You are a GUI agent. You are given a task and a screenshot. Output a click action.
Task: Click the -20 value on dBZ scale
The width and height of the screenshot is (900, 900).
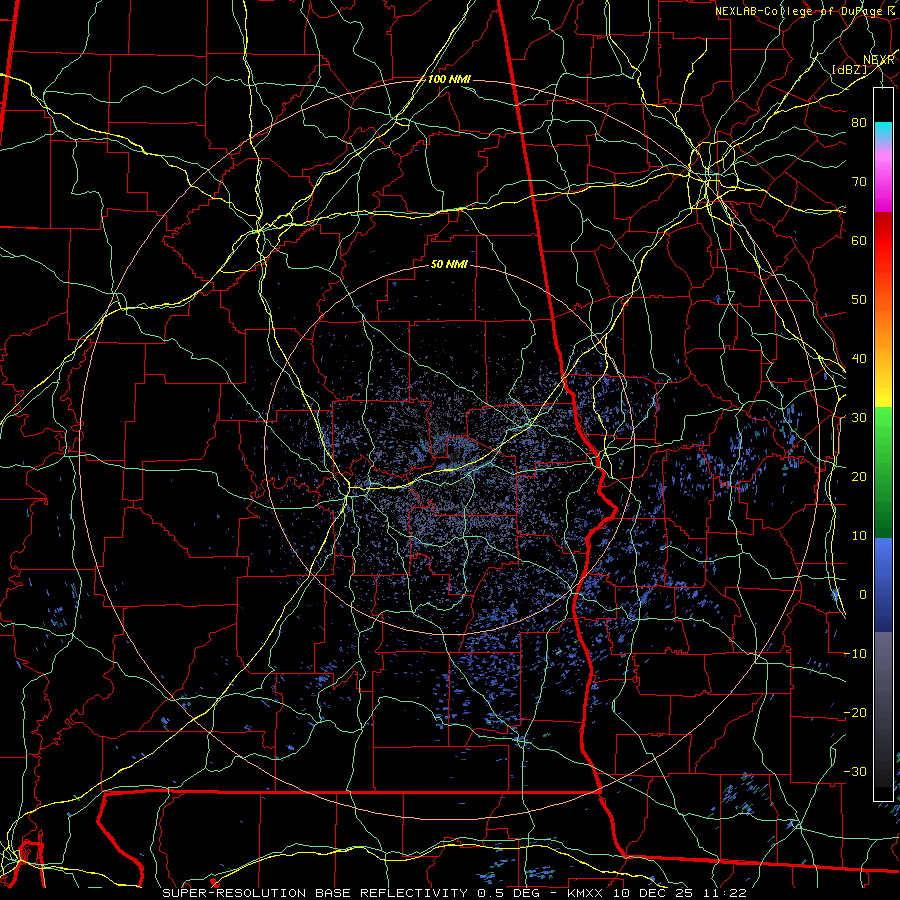pyautogui.click(x=855, y=712)
